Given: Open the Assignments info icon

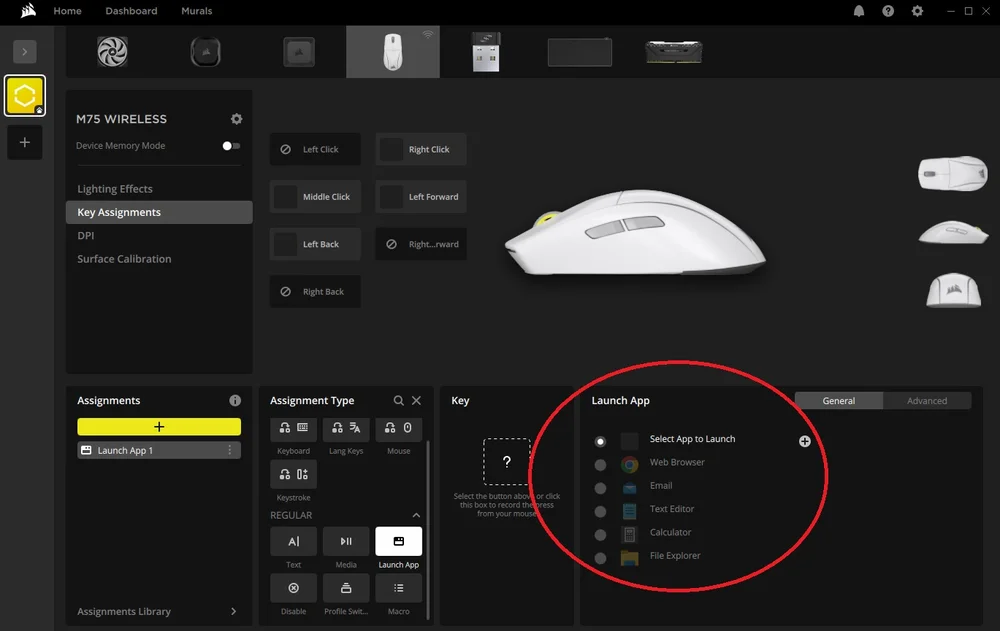Looking at the screenshot, I should coord(235,401).
